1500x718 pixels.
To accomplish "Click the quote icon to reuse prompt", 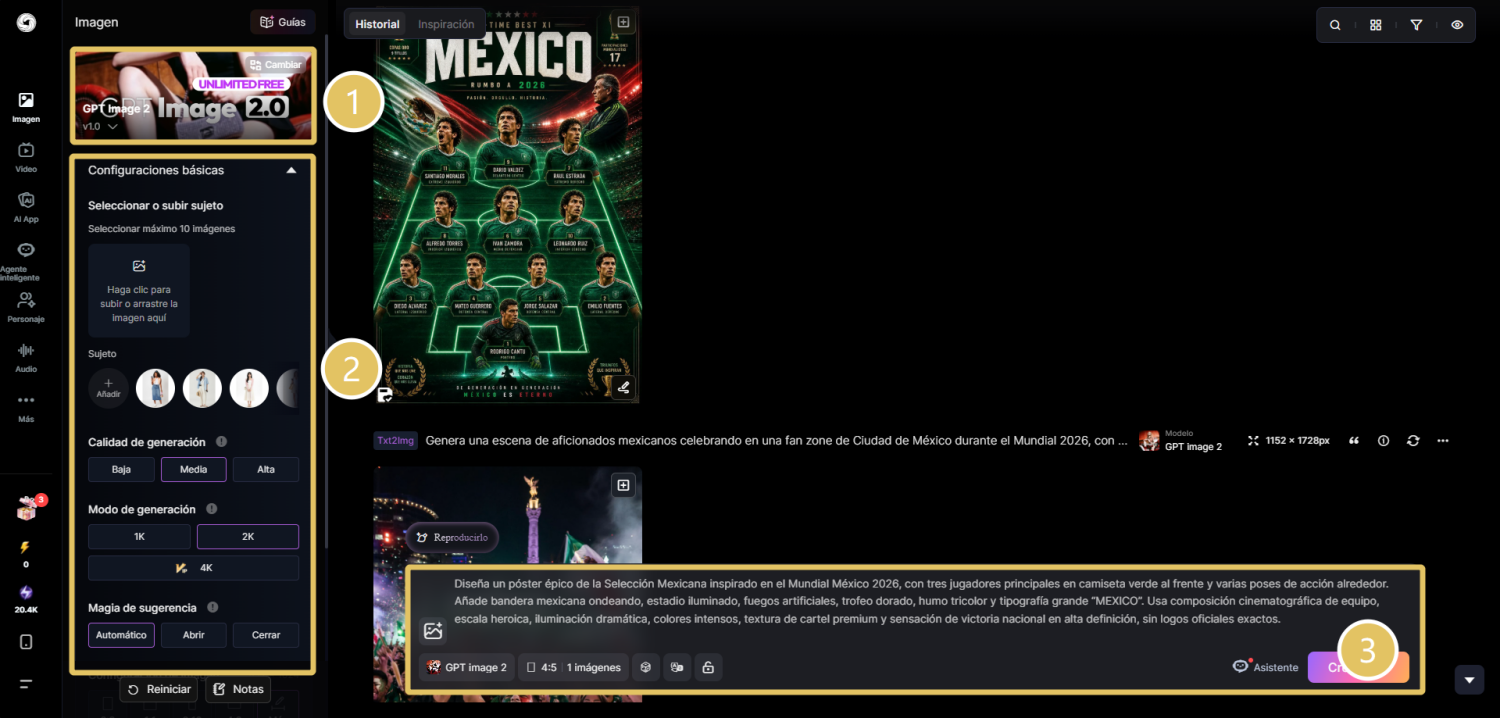I will tap(1355, 441).
